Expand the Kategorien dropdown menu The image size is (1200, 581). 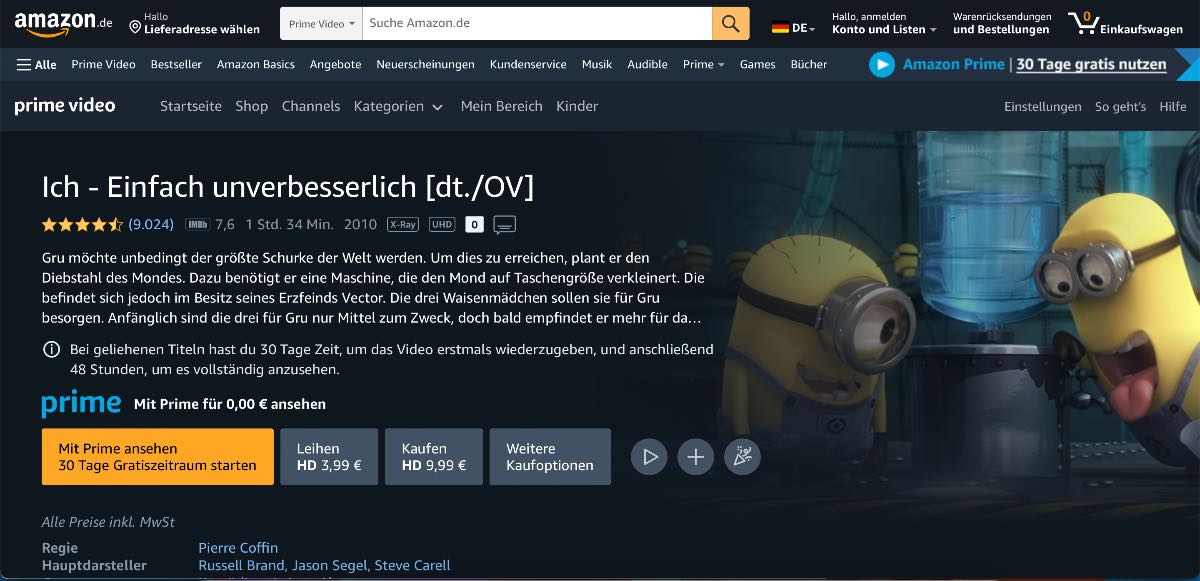coord(398,106)
